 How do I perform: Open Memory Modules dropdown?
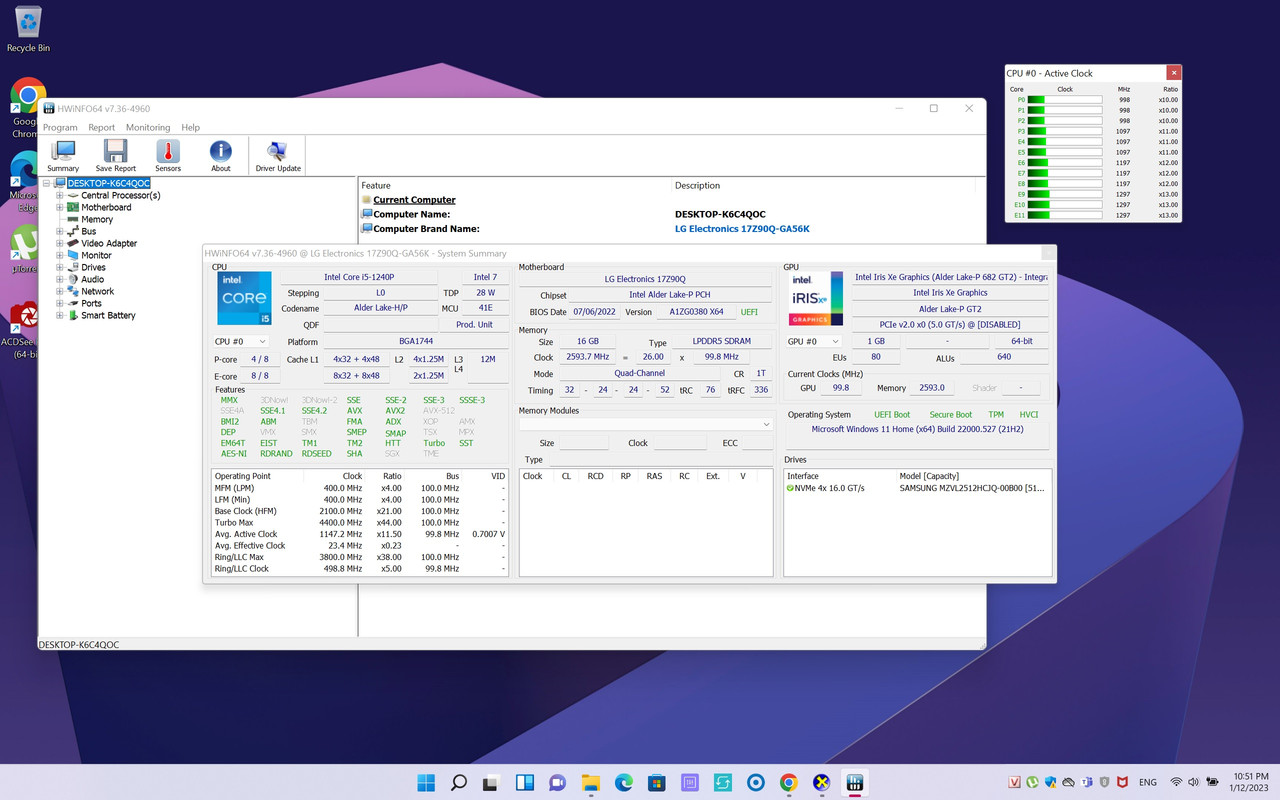coord(646,424)
